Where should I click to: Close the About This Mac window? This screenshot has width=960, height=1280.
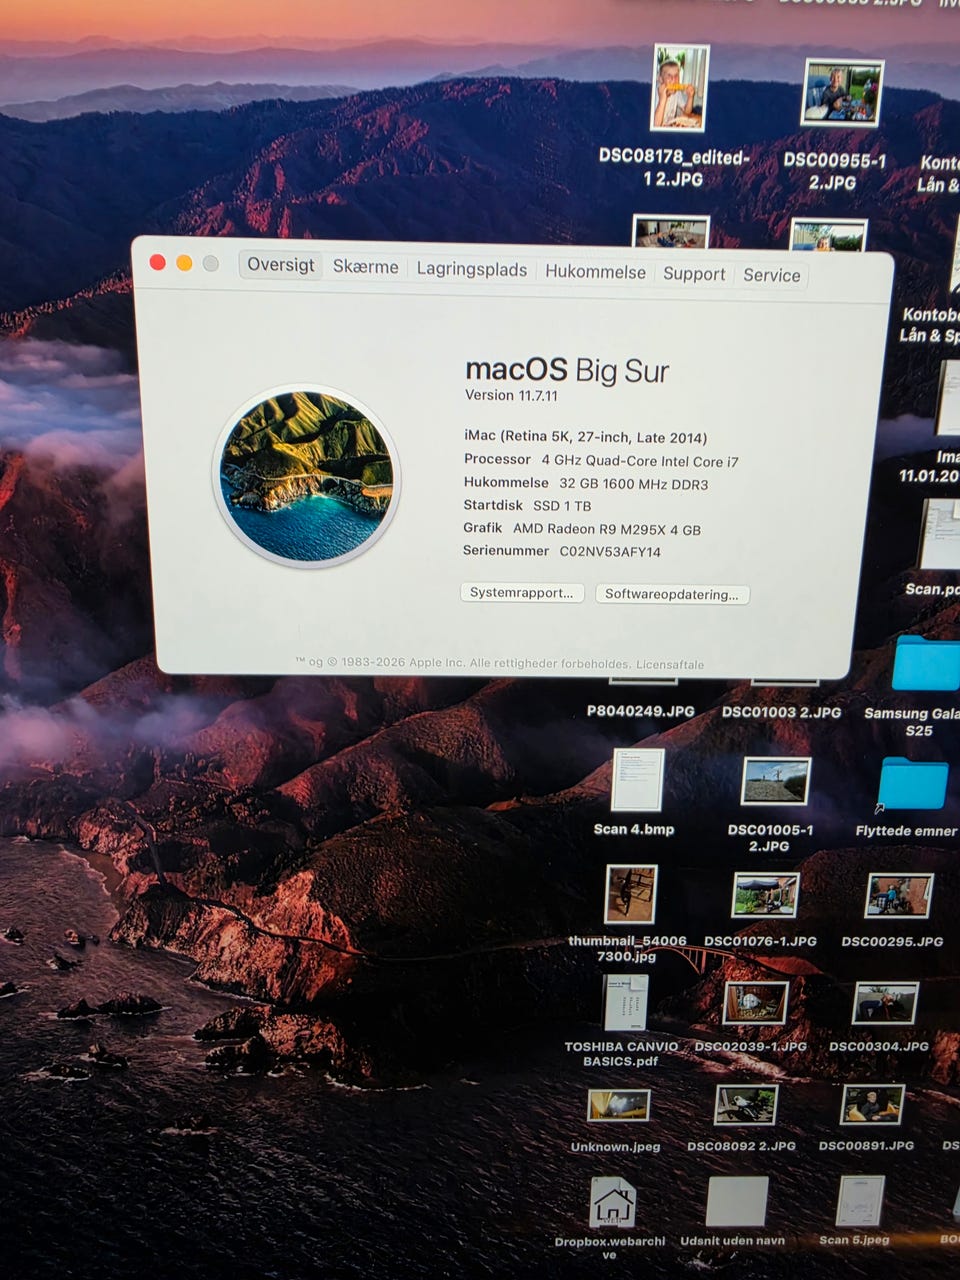coord(157,262)
